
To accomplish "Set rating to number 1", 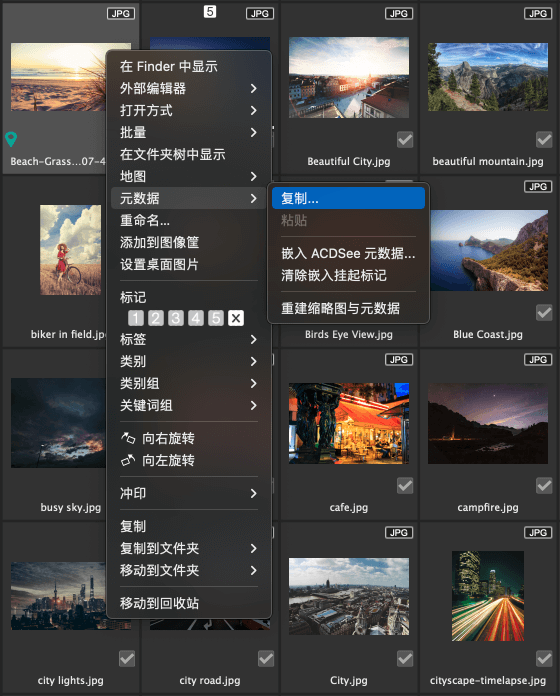I will click(x=136, y=318).
